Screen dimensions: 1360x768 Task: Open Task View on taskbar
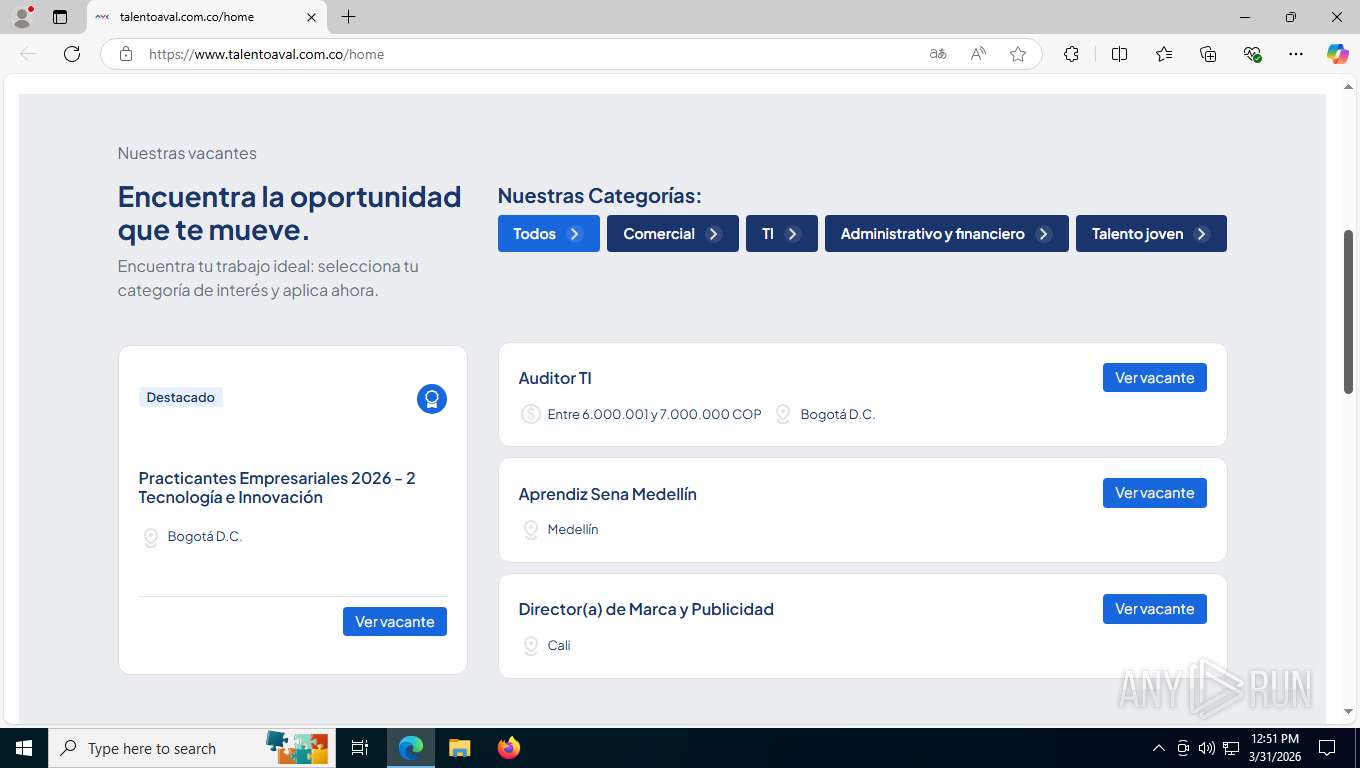(x=360, y=748)
